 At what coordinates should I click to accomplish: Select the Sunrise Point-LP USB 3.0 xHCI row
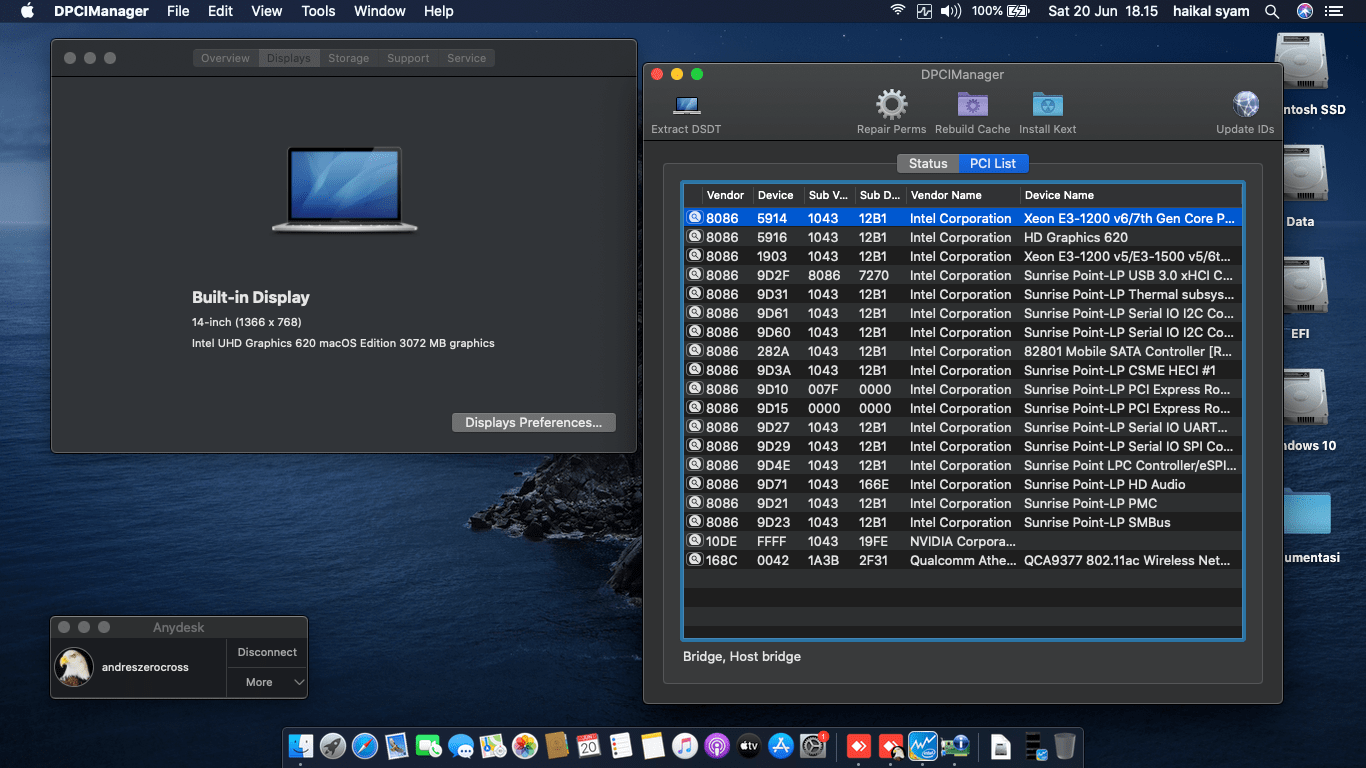tap(963, 275)
